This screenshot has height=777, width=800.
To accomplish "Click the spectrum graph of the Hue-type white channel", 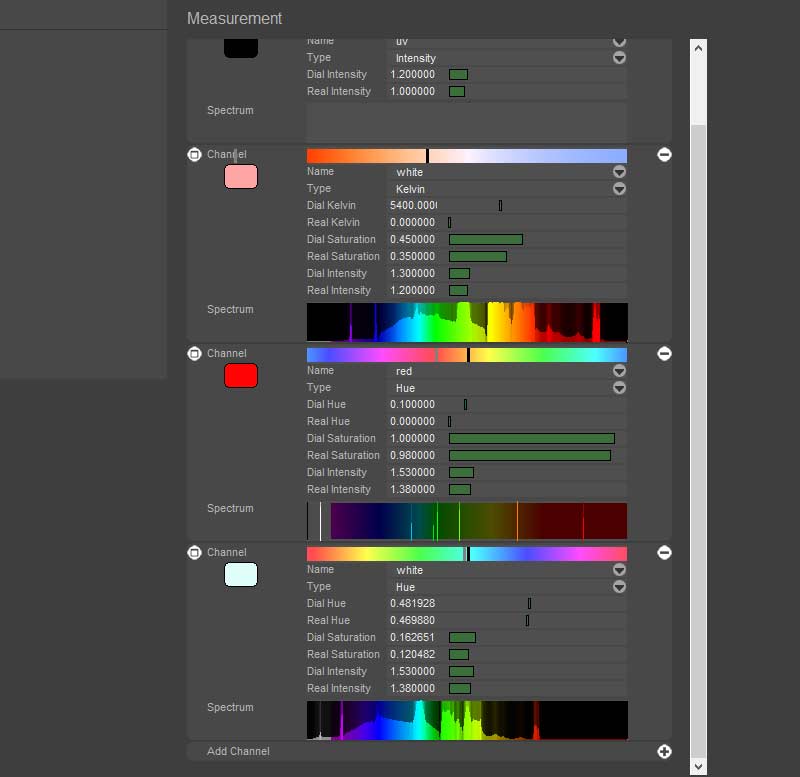I will tap(467, 720).
